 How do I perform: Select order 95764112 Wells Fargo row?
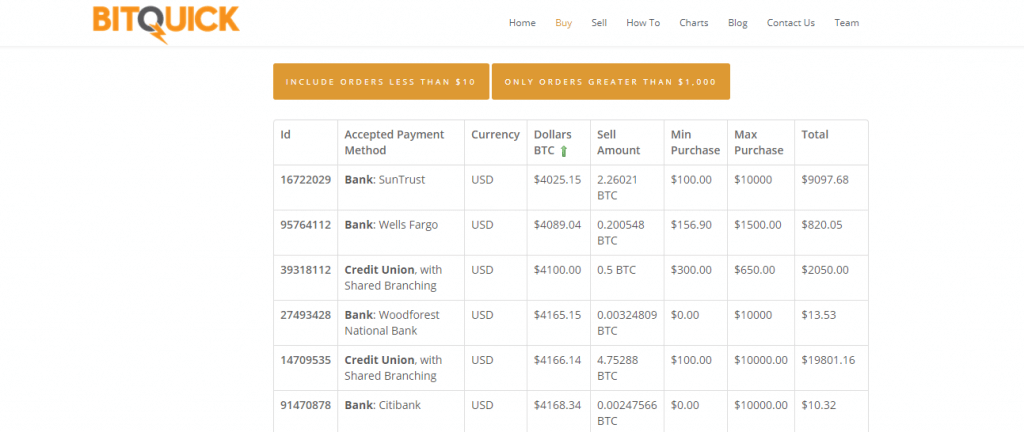pyautogui.click(x=571, y=232)
